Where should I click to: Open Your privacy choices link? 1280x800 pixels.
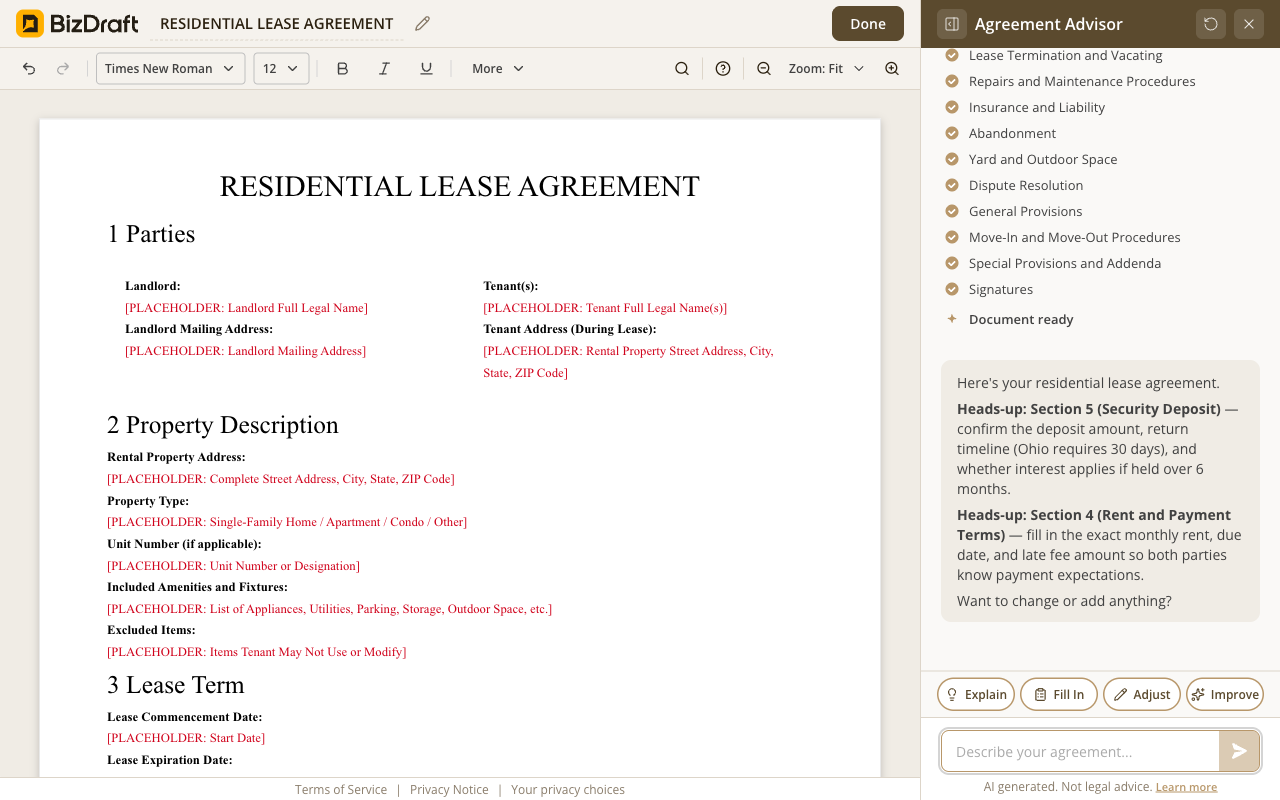[x=568, y=789]
